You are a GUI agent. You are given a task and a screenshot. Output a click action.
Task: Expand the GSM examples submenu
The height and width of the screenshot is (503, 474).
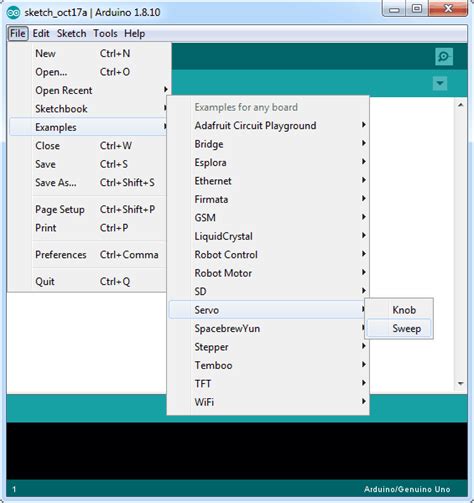pyautogui.click(x=268, y=218)
